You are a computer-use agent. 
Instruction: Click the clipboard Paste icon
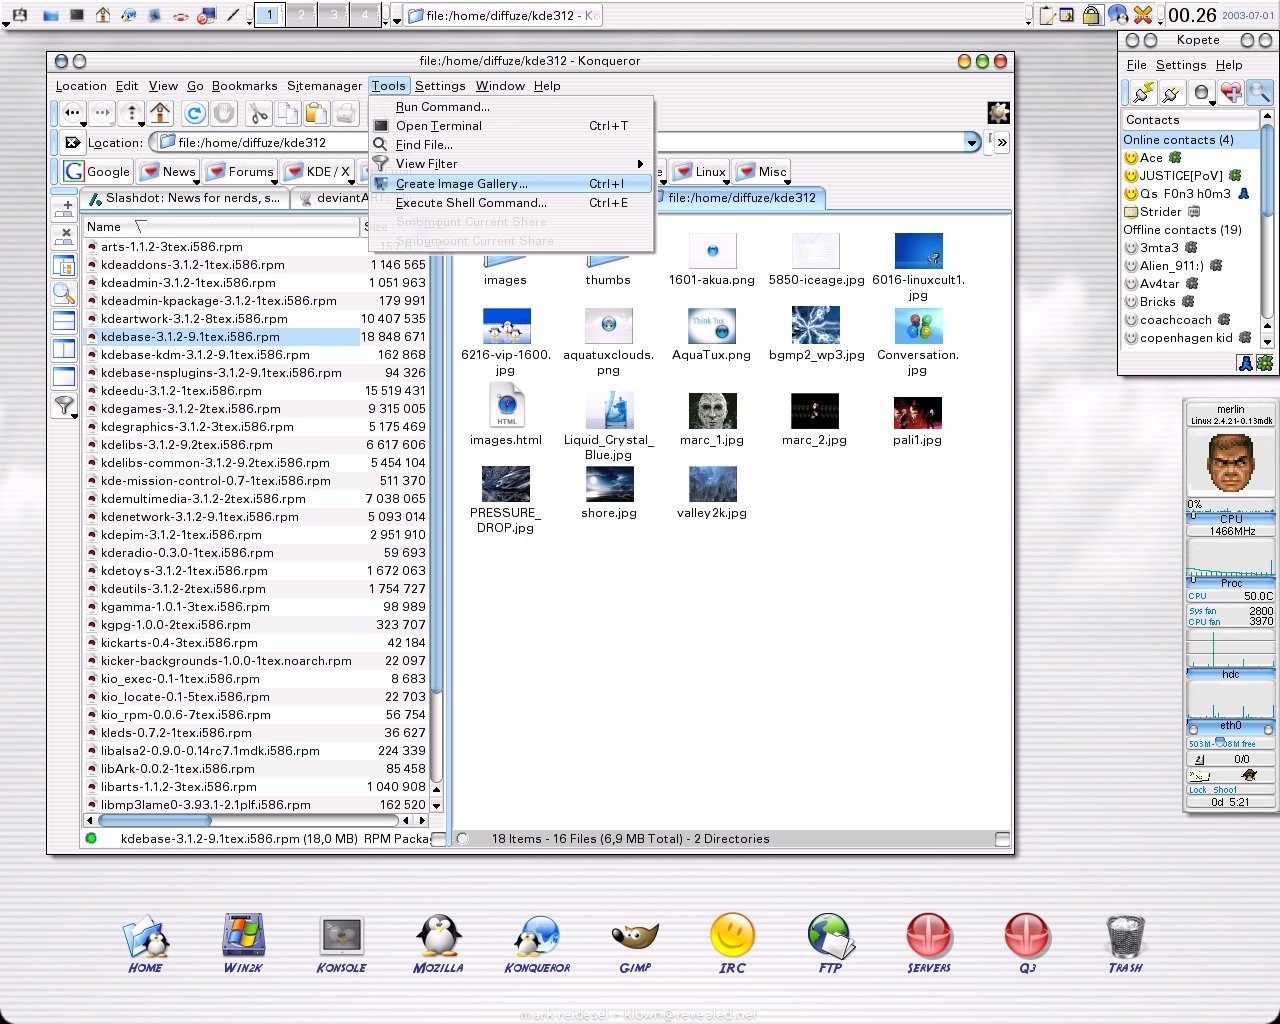[316, 113]
